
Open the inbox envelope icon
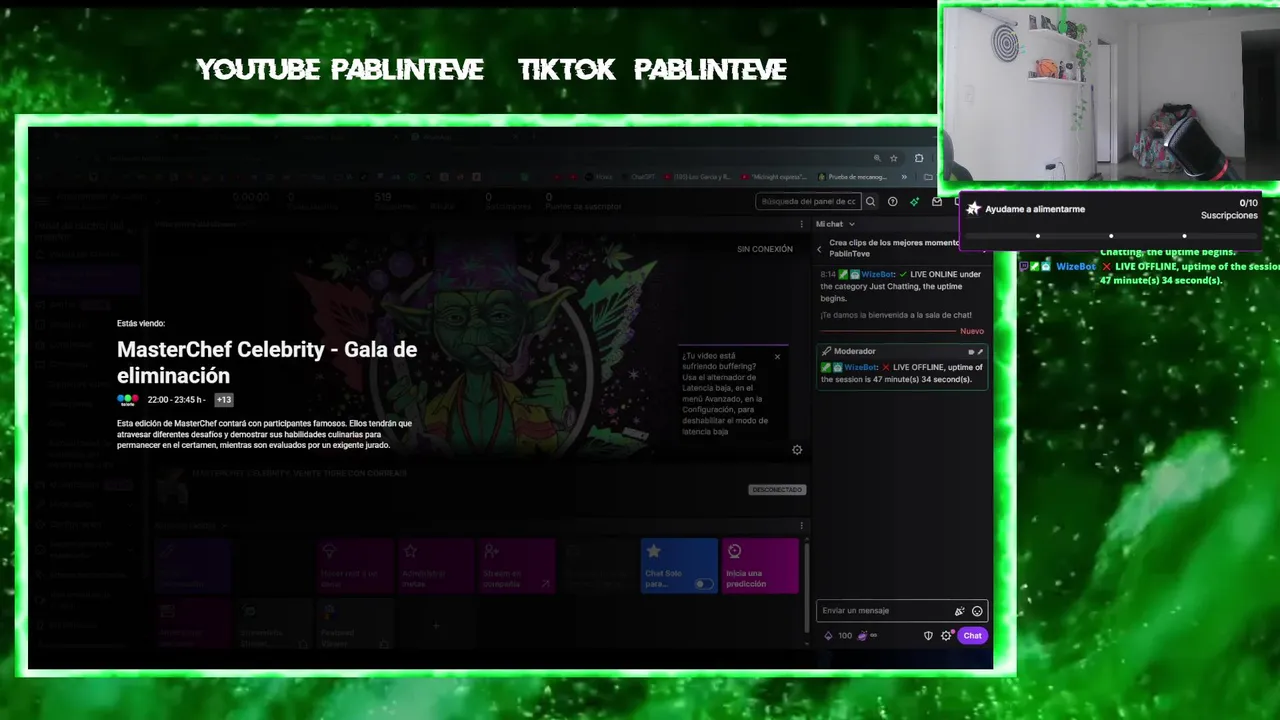point(936,201)
